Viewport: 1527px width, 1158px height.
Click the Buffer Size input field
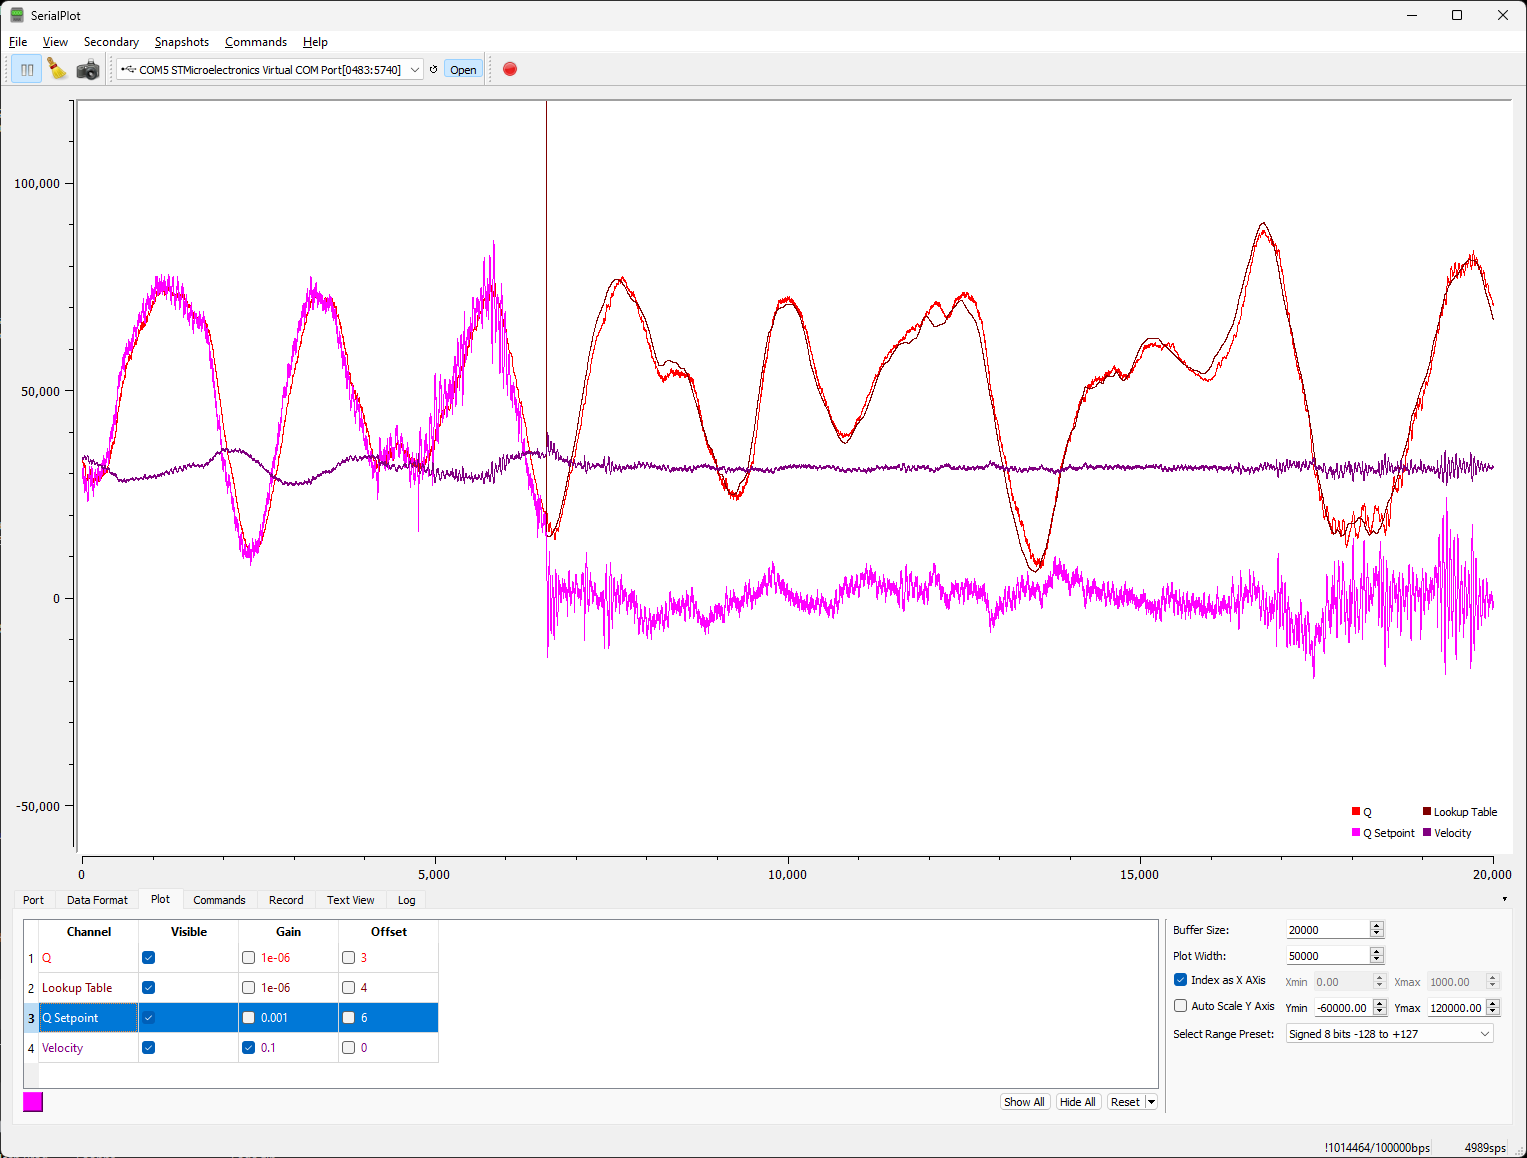pos(1327,929)
